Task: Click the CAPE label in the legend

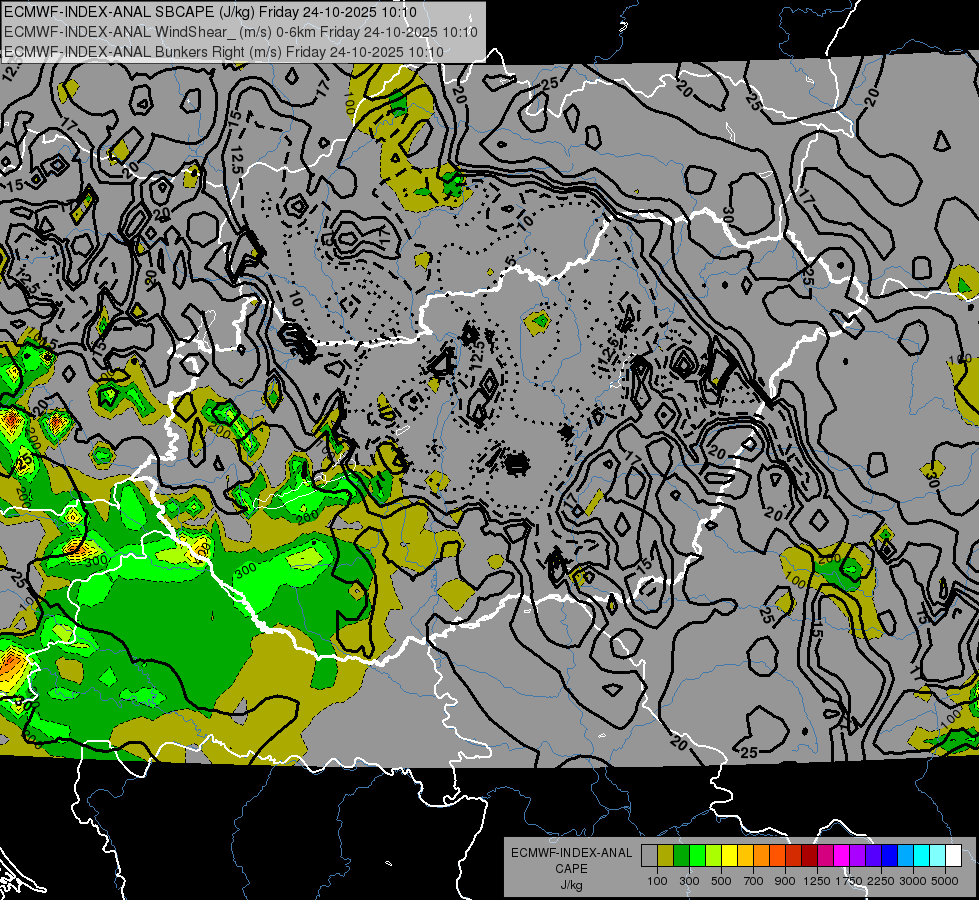Action: (571, 869)
